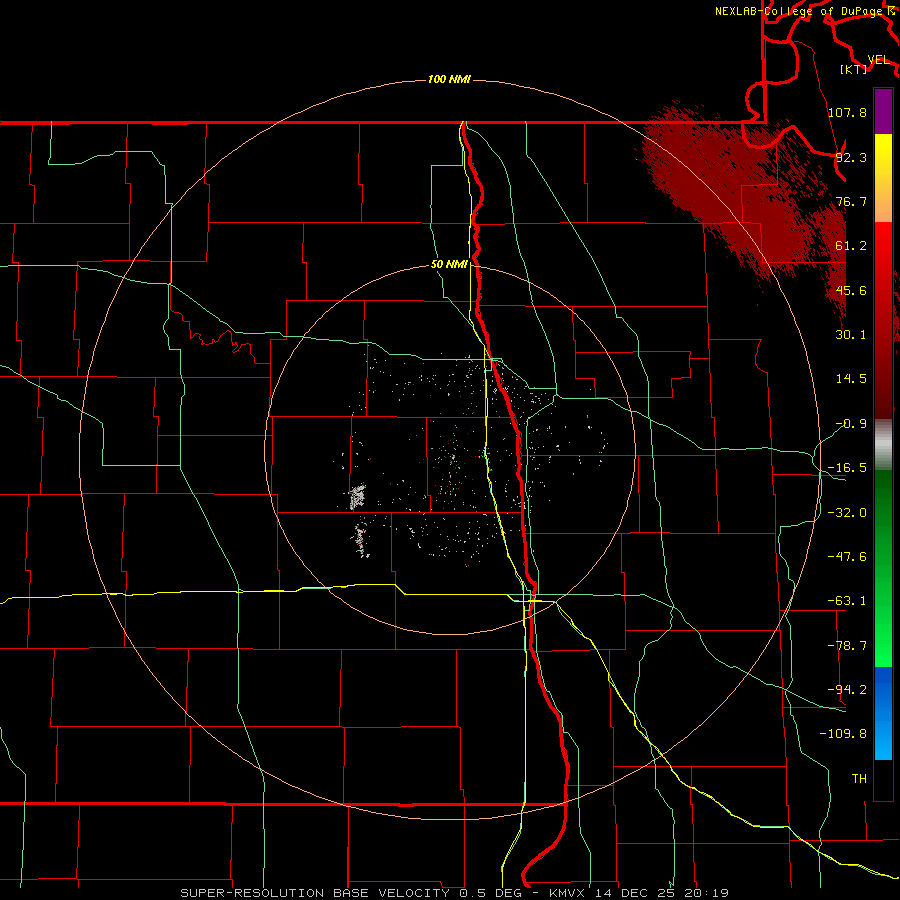
Task: Click the 76.7 velocity scale label
Action: click(851, 201)
